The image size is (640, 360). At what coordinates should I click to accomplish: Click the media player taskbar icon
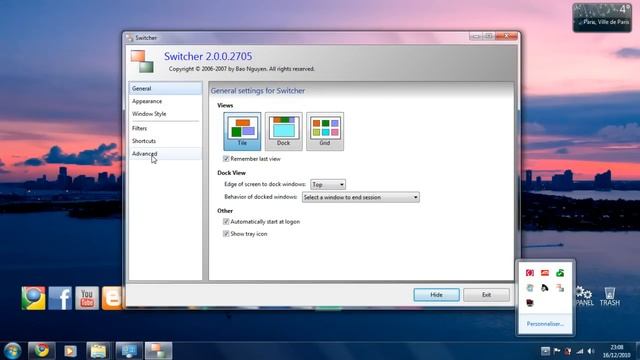point(70,351)
